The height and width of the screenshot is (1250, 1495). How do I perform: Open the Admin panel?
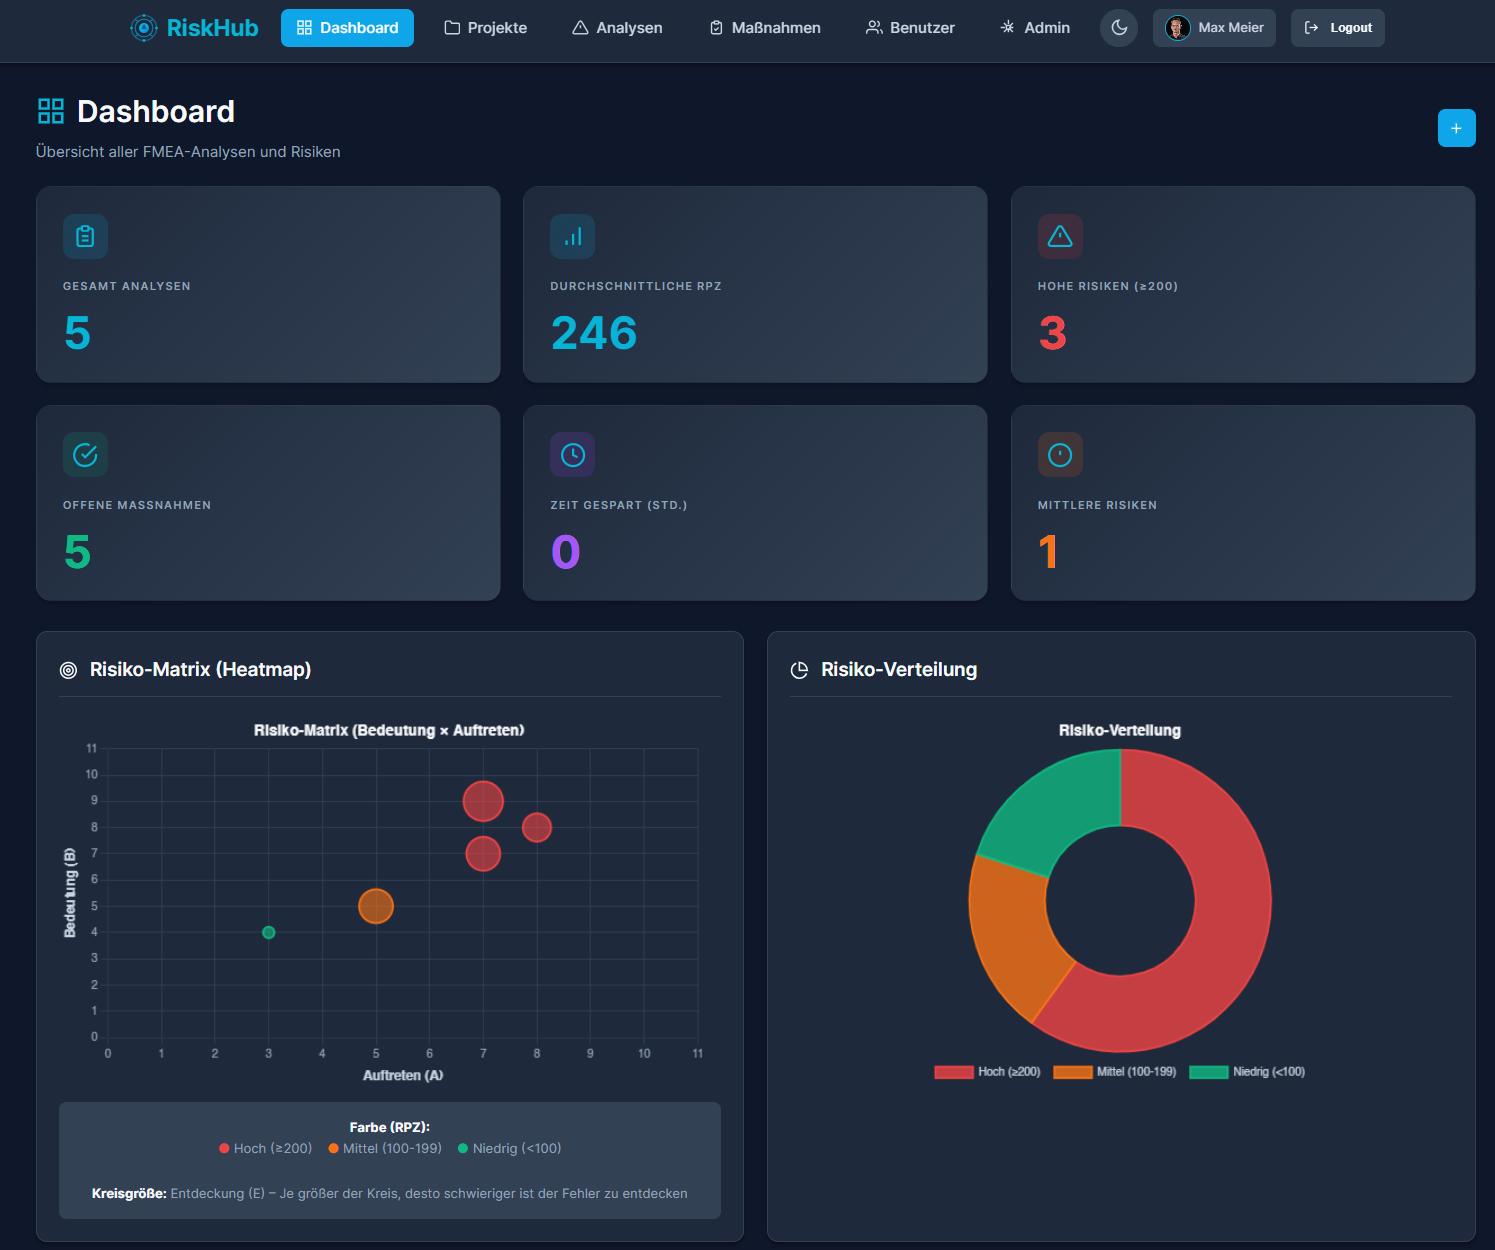(x=1035, y=28)
